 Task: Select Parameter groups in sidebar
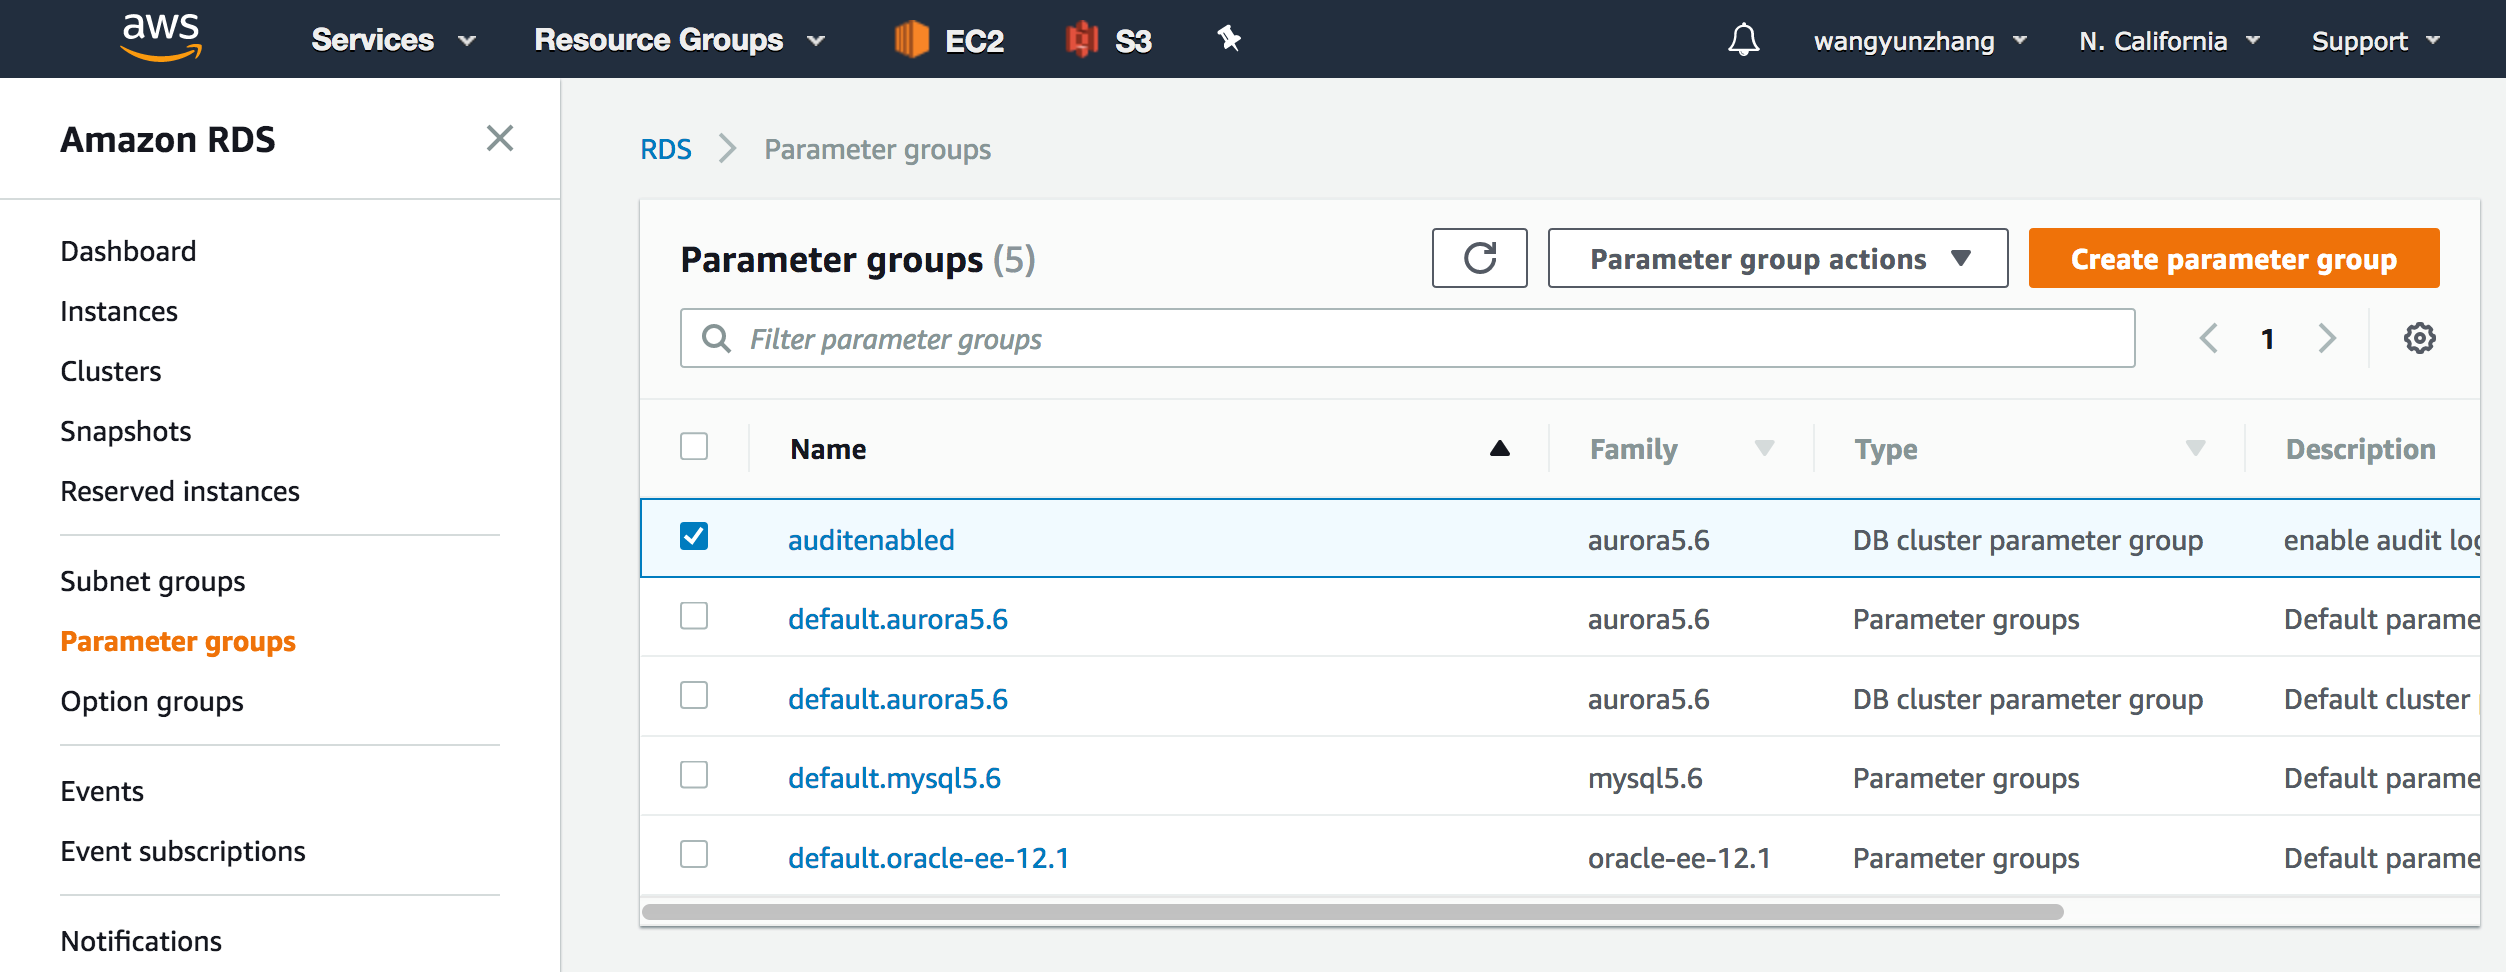coord(178,641)
